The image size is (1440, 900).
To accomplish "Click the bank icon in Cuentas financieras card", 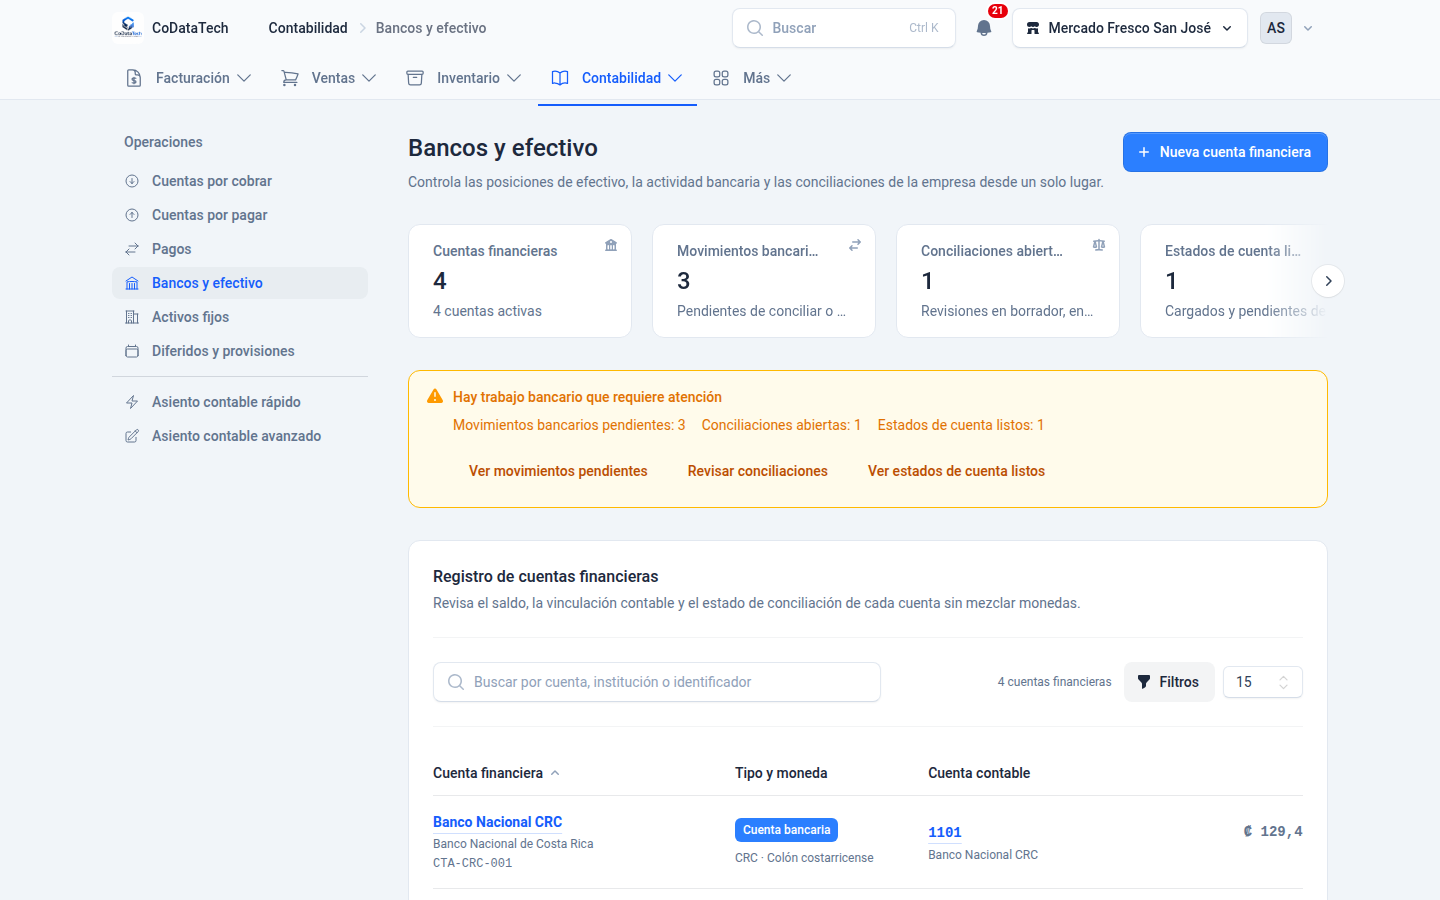I will pyautogui.click(x=611, y=245).
